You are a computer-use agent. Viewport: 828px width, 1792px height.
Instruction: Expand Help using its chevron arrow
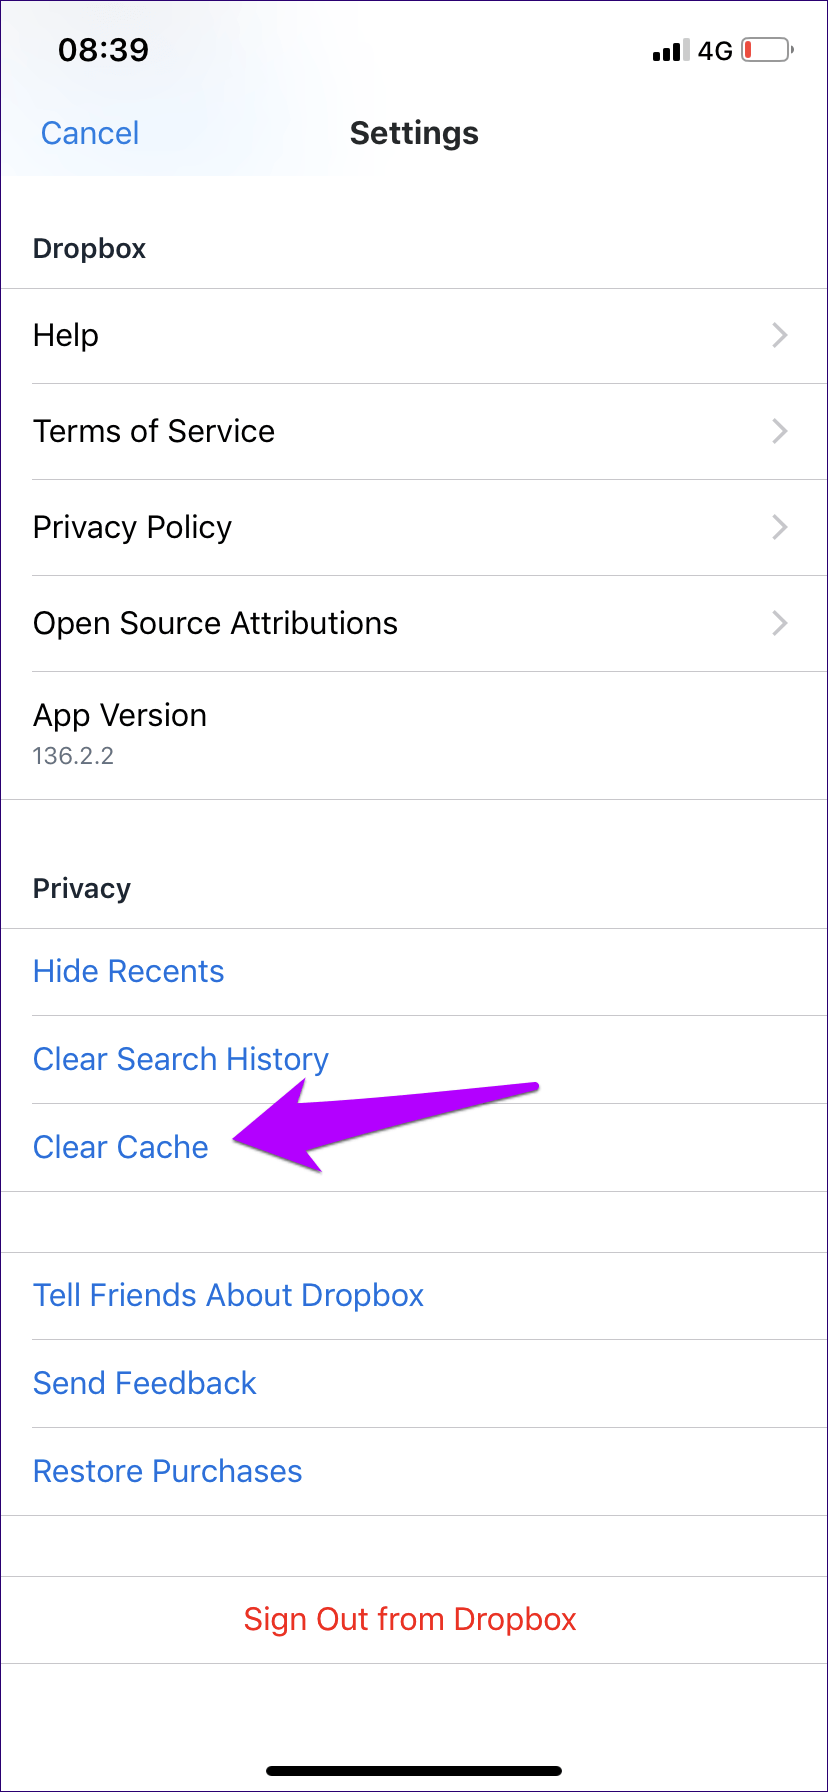pyautogui.click(x=780, y=336)
